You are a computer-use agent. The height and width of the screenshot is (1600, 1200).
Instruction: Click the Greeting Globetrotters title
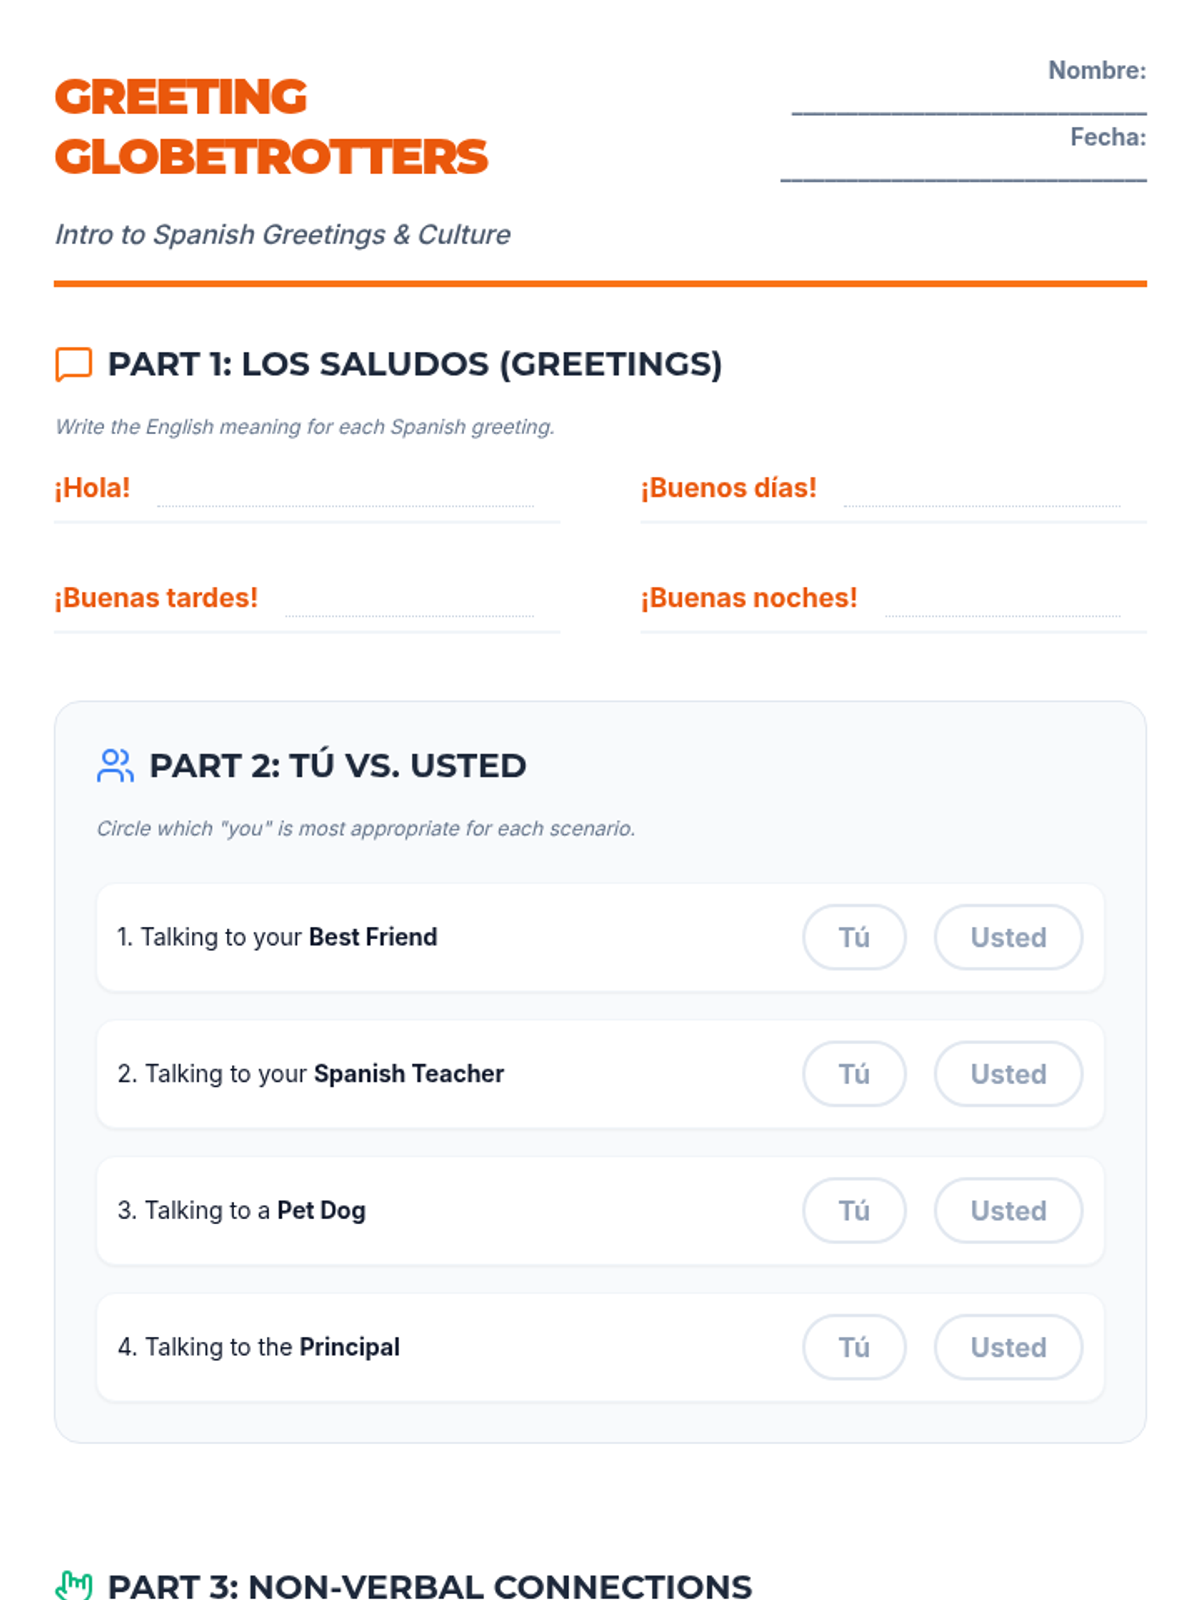click(271, 127)
